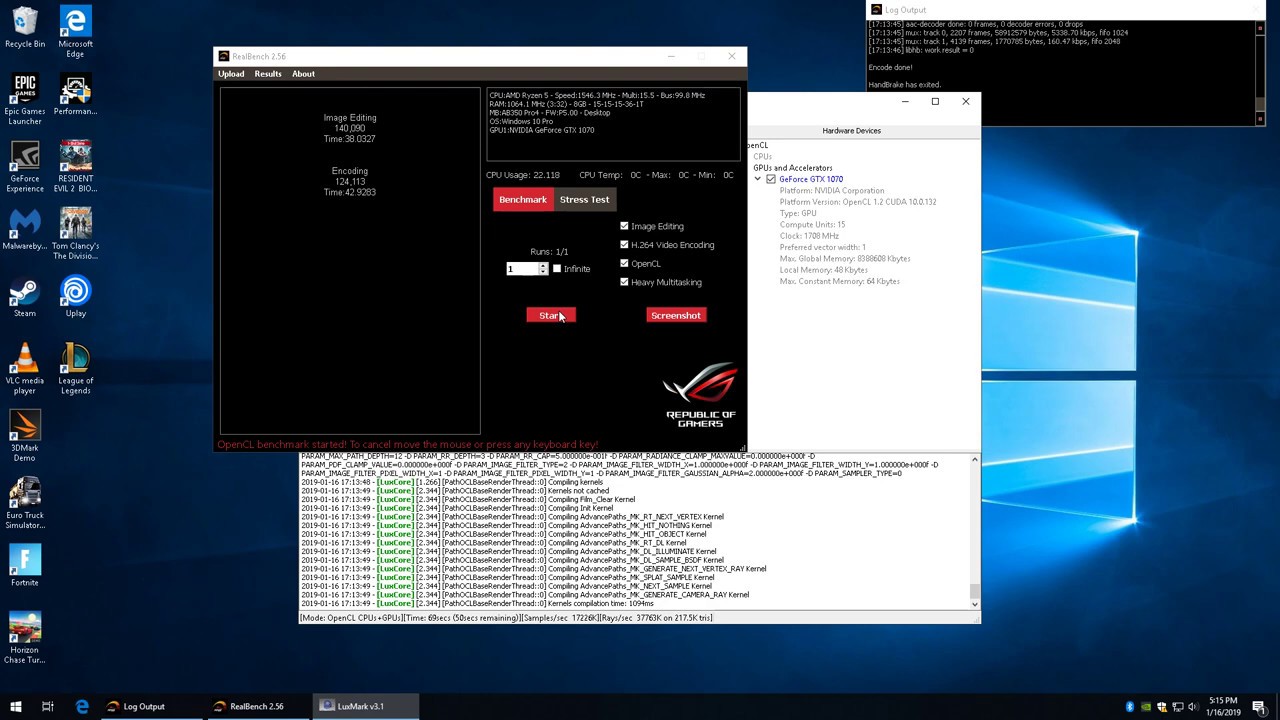Open the Epic Games Launcher desktop icon
Viewport: 1280px width, 720px height.
(x=25, y=100)
